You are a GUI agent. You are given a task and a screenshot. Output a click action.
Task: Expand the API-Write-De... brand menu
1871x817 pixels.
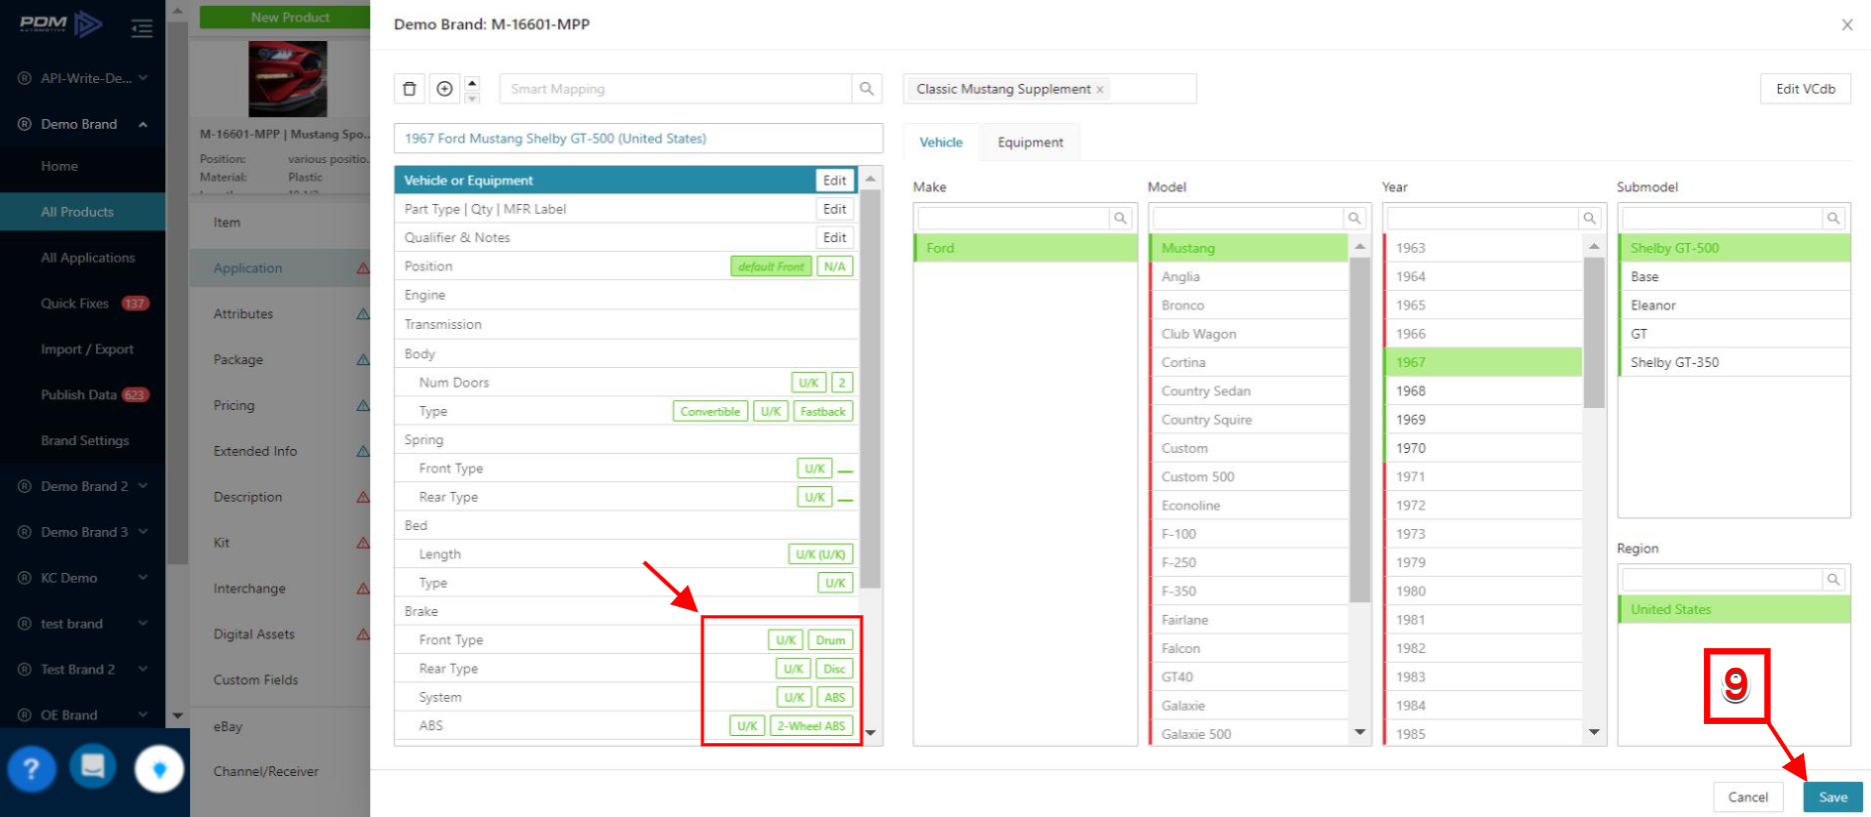click(143, 78)
